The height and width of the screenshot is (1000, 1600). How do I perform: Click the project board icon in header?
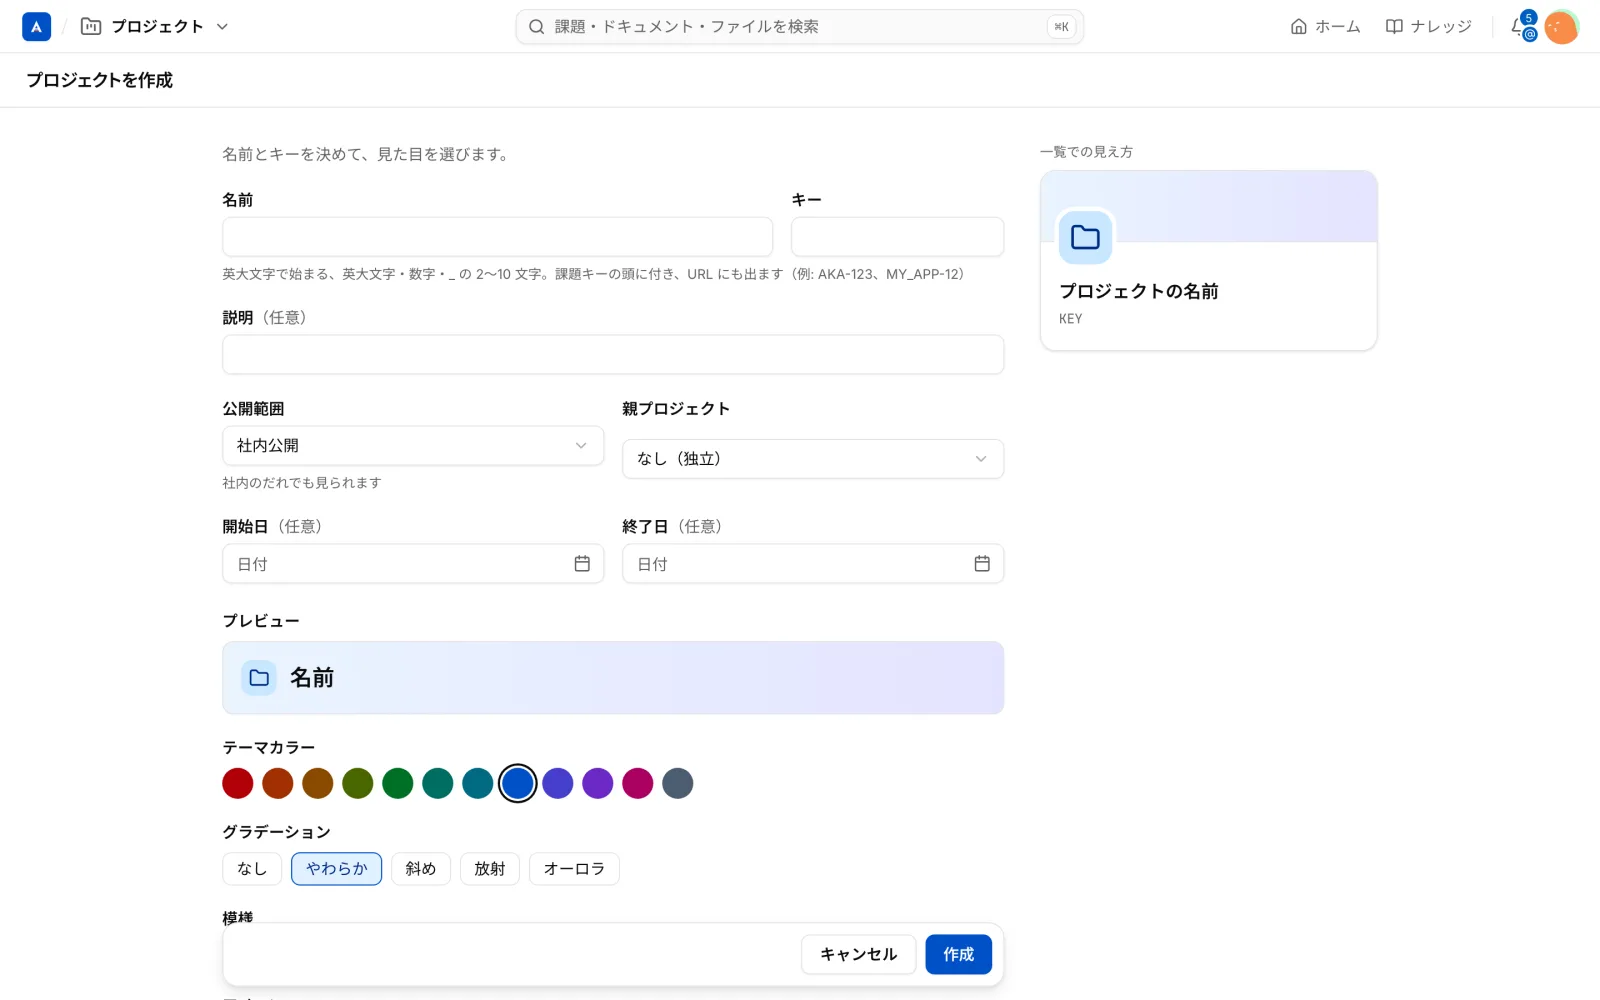(91, 27)
